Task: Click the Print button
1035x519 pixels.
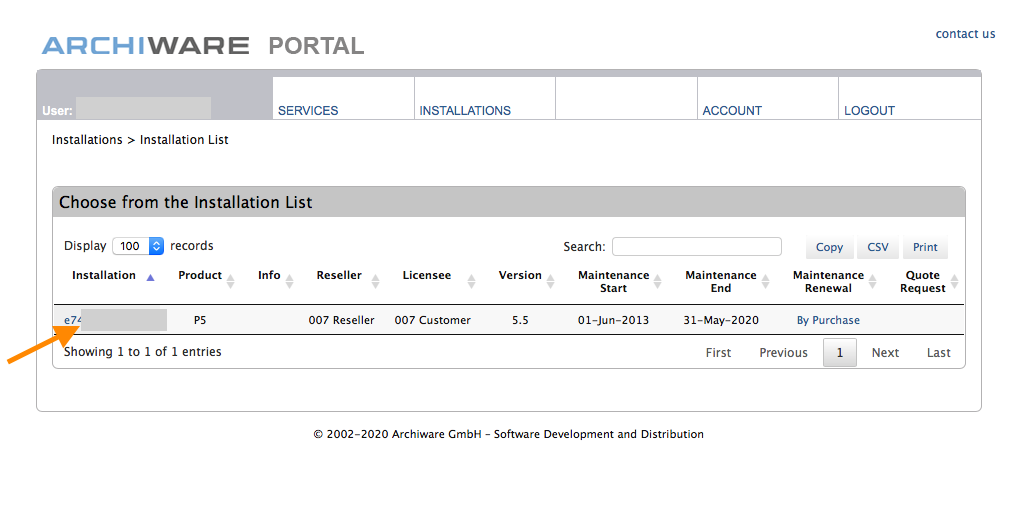Action: [925, 247]
